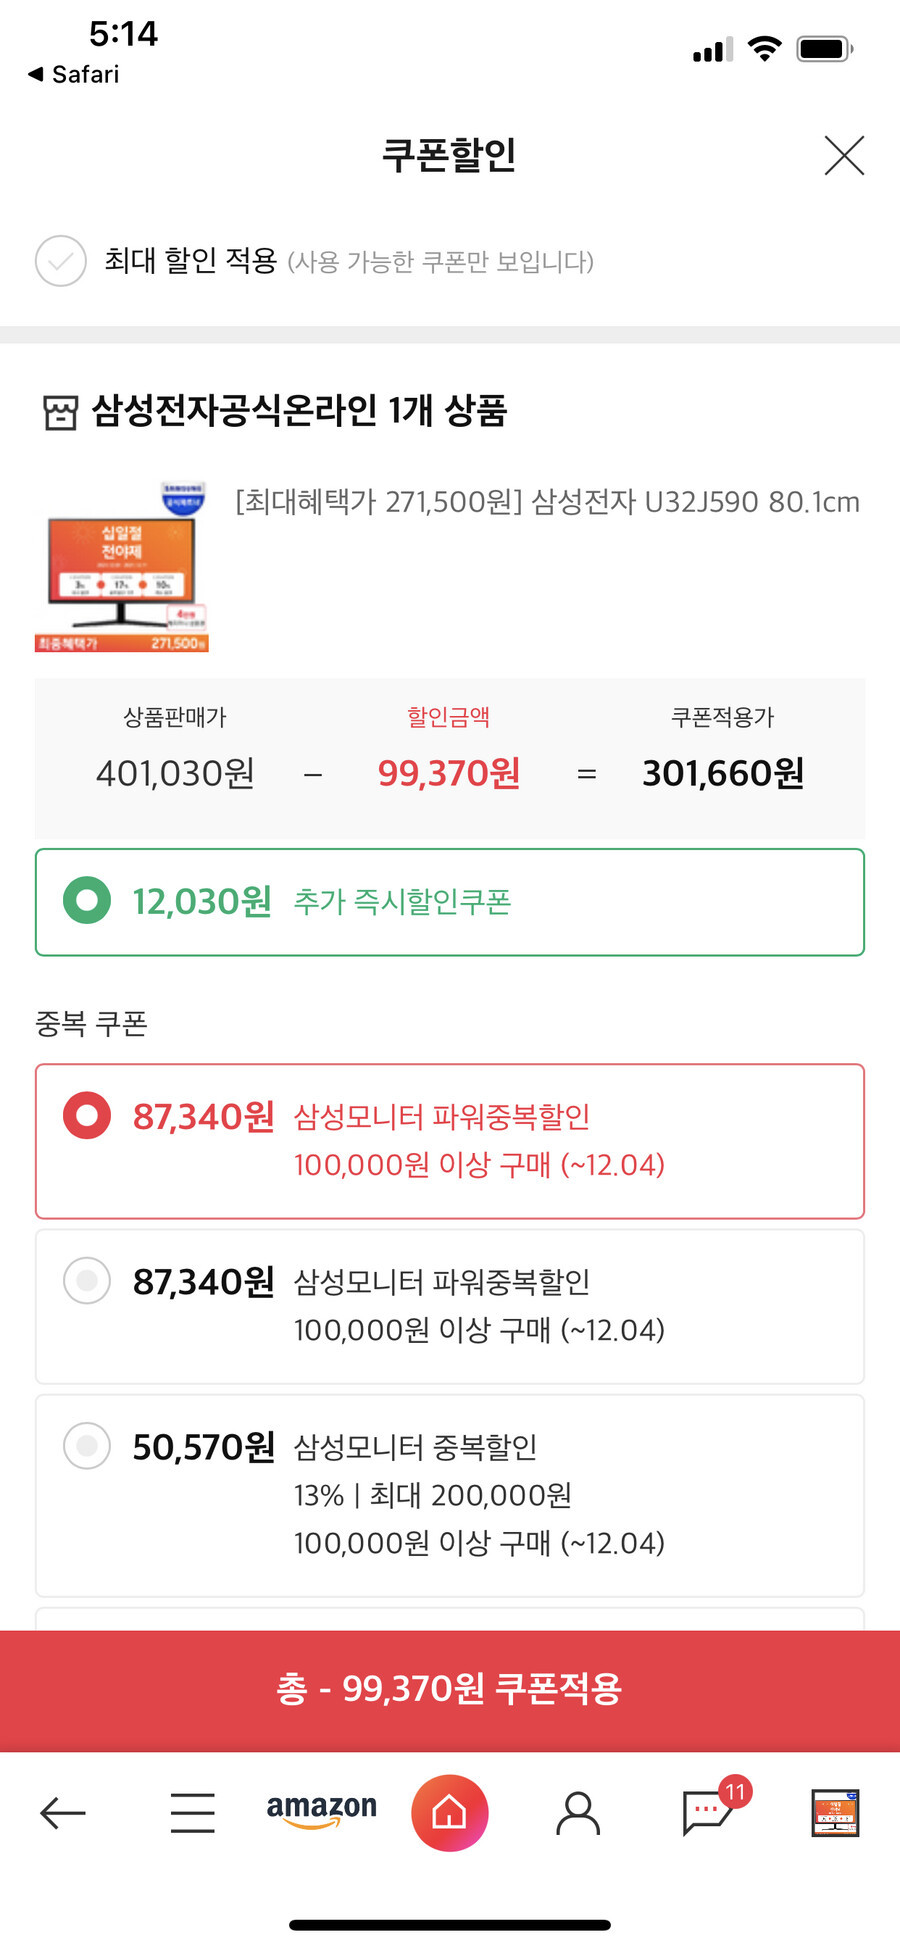Close the 쿠폰할인 coupon dialog

point(844,155)
